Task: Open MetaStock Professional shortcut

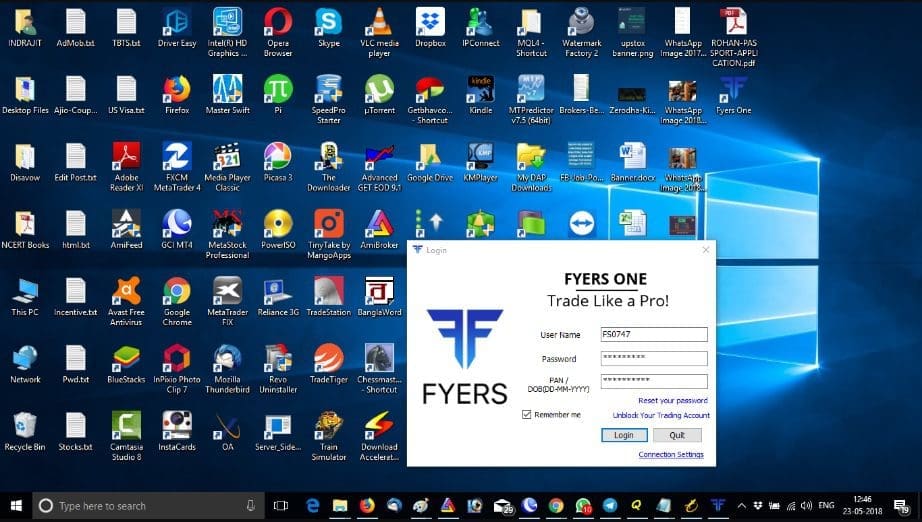Action: click(228, 234)
